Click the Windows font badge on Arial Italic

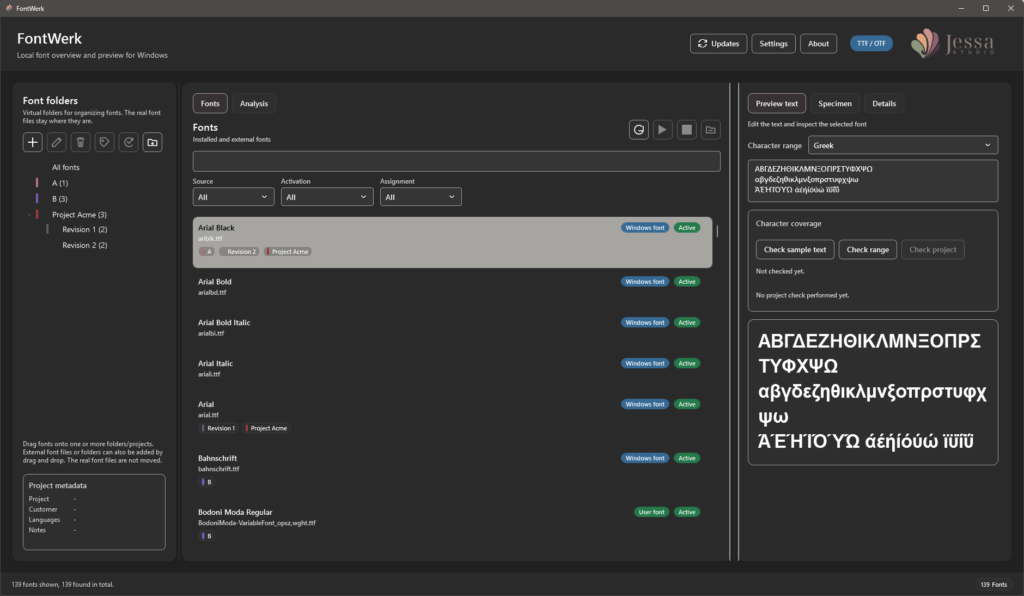click(x=645, y=364)
